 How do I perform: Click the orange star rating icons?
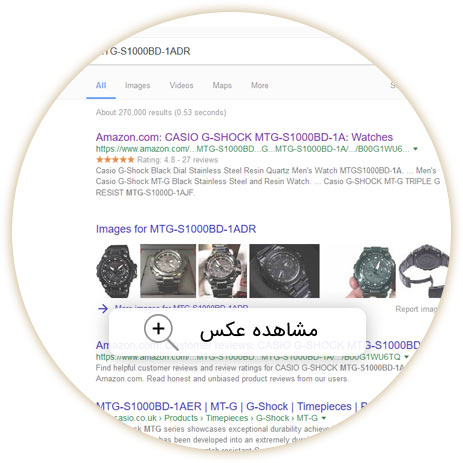pyautogui.click(x=115, y=160)
